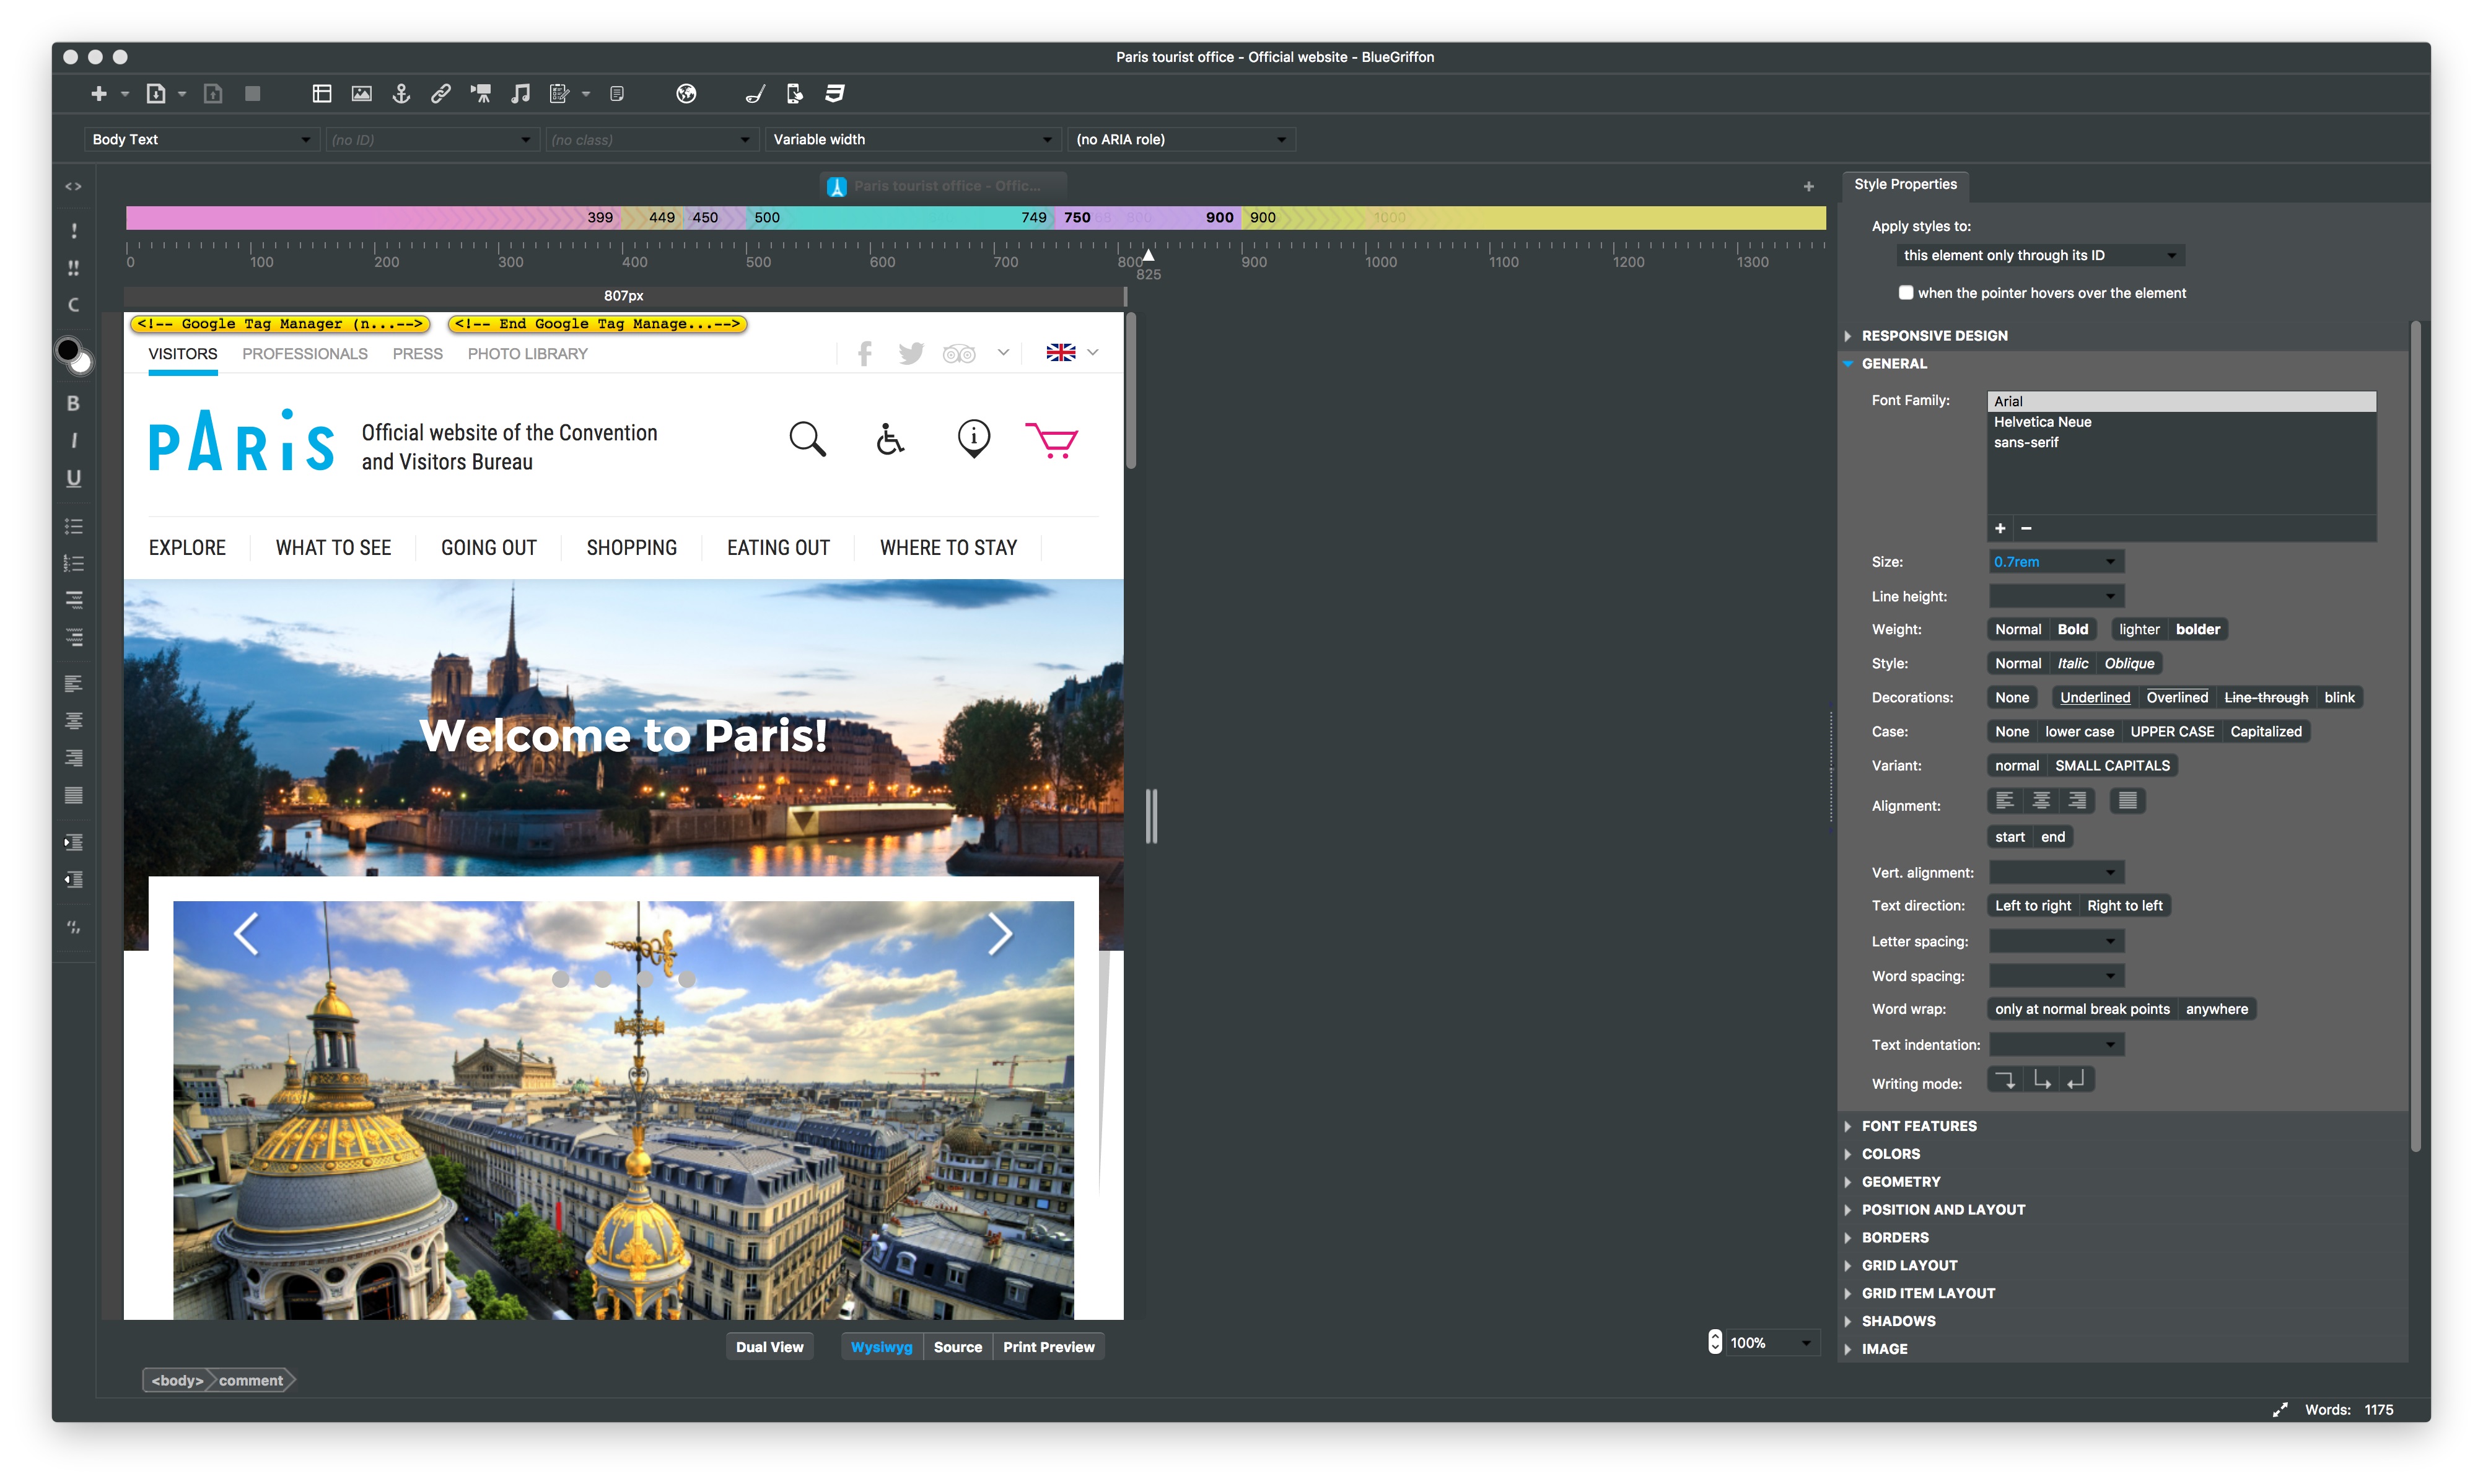Open the browser preview globe icon
The image size is (2483, 1484).
pos(686,94)
